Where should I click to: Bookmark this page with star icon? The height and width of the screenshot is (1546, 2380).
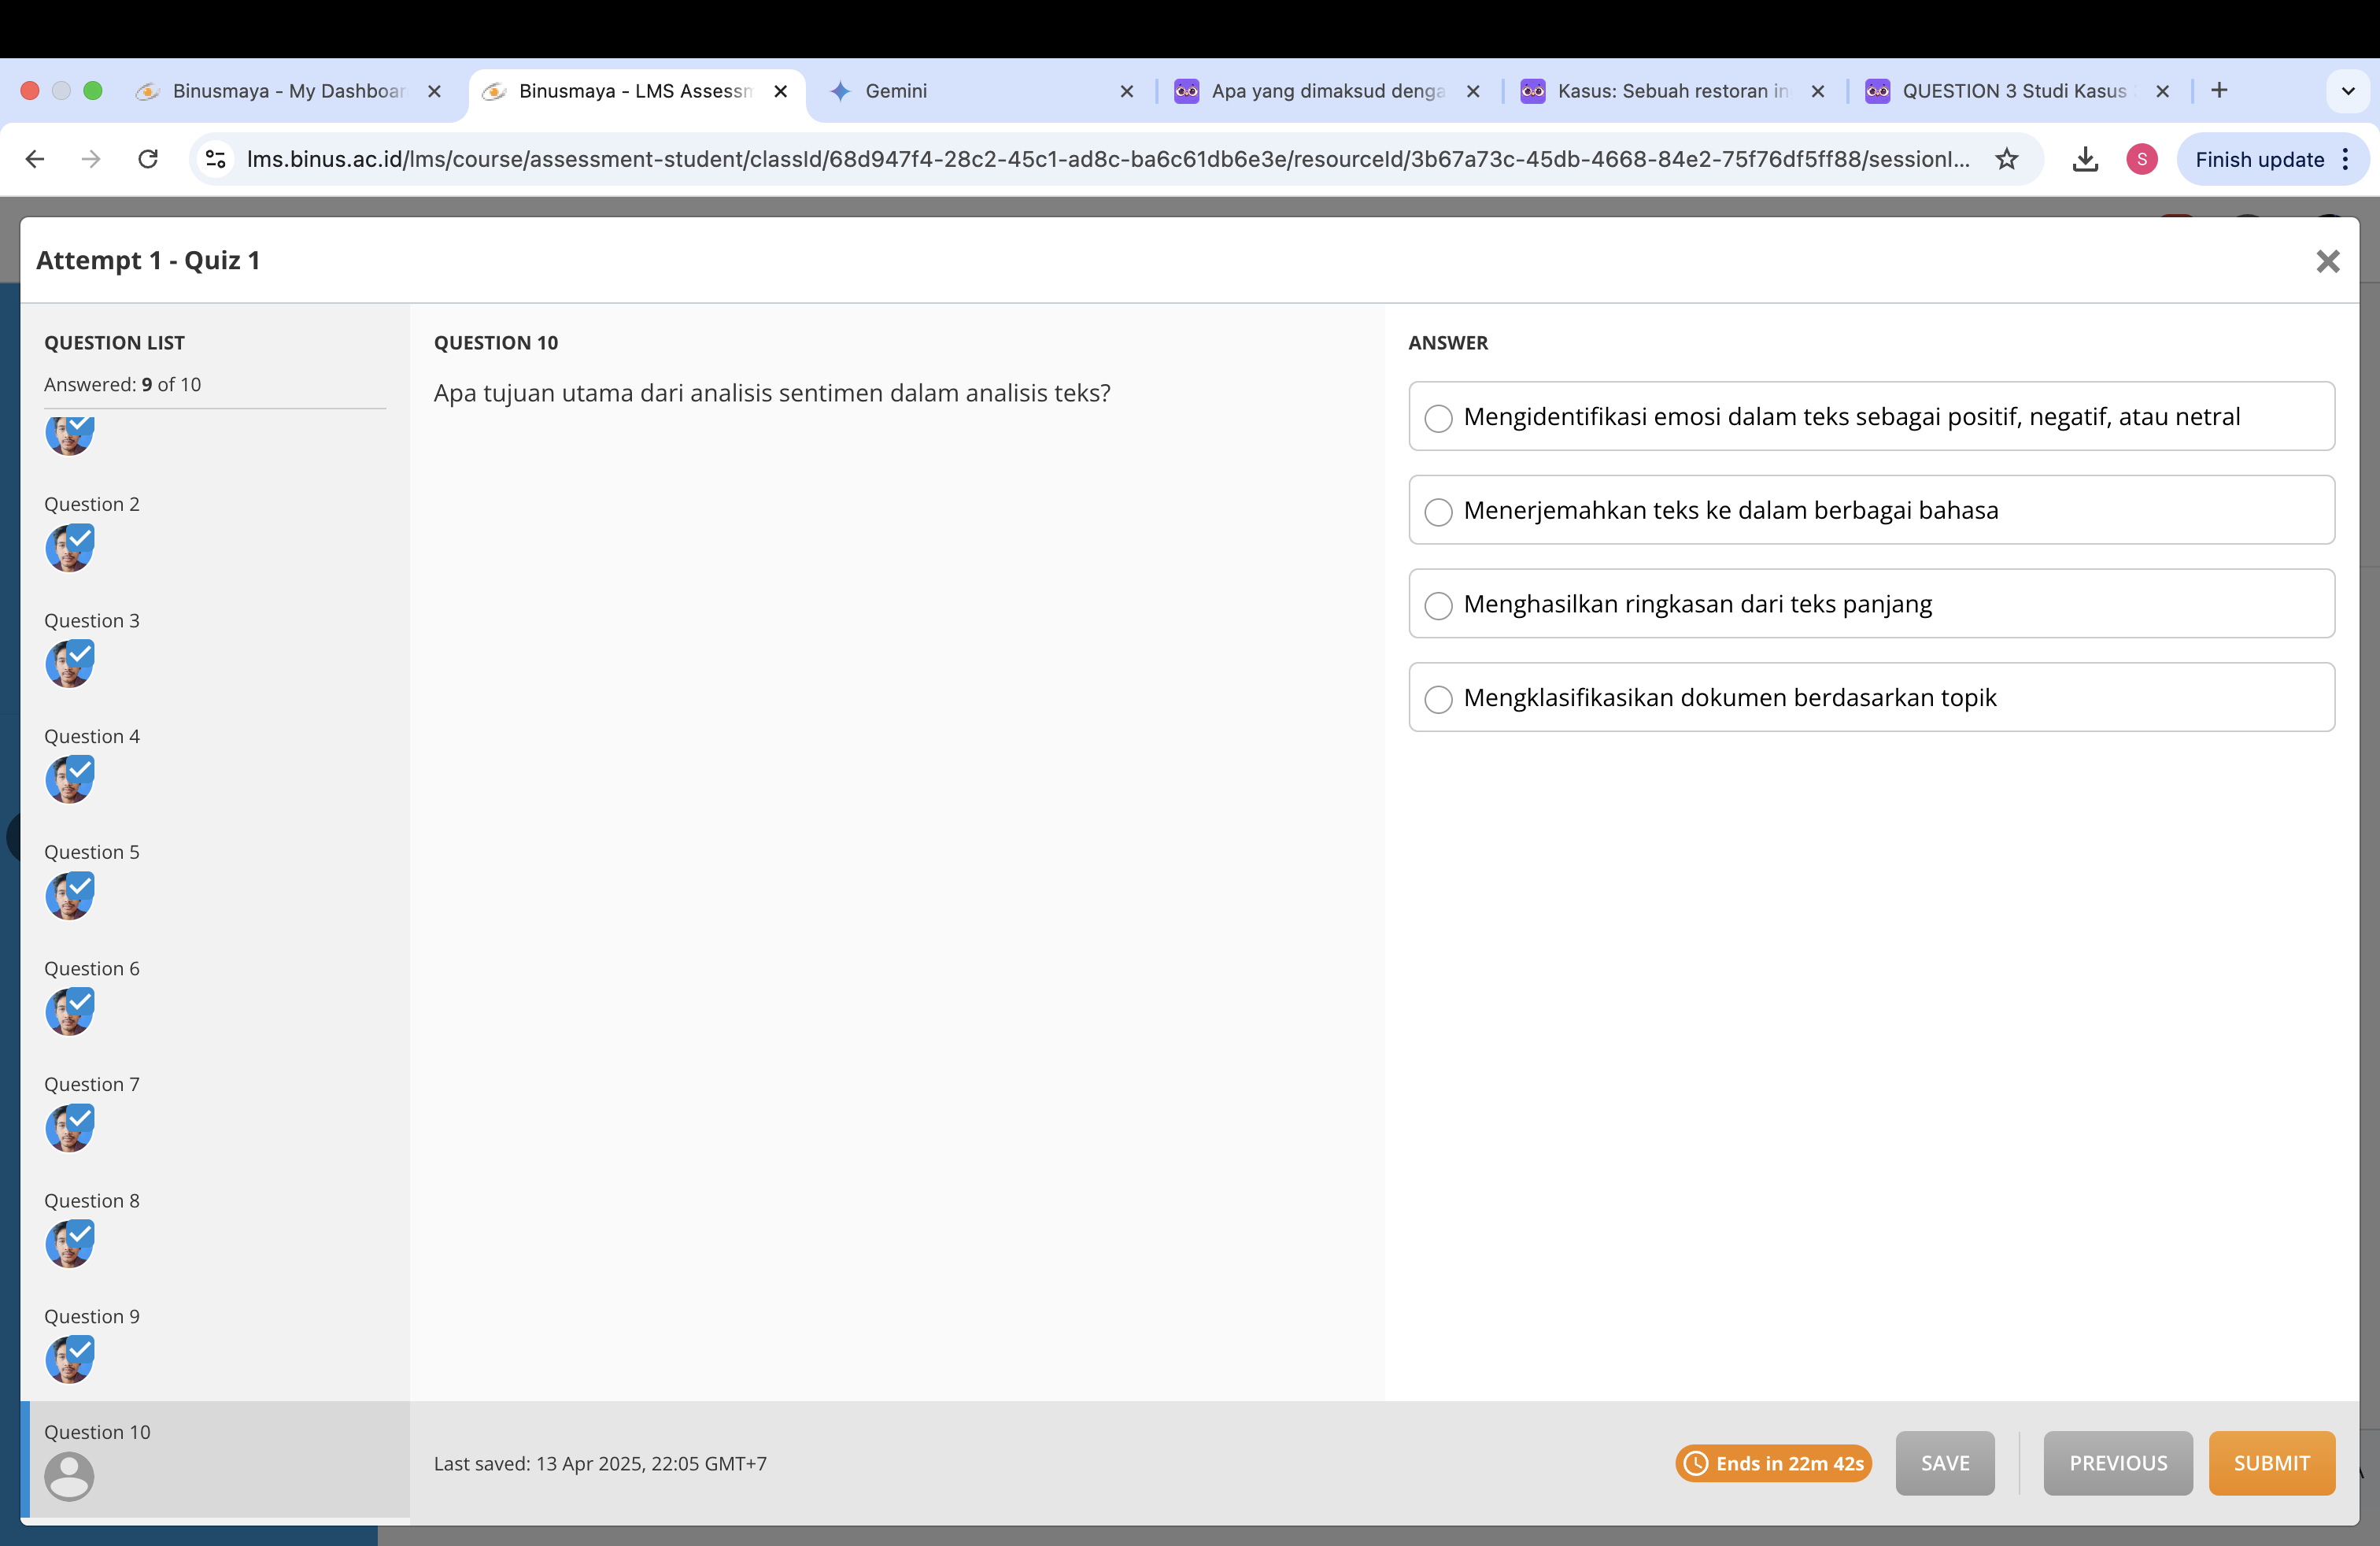coord(2006,159)
